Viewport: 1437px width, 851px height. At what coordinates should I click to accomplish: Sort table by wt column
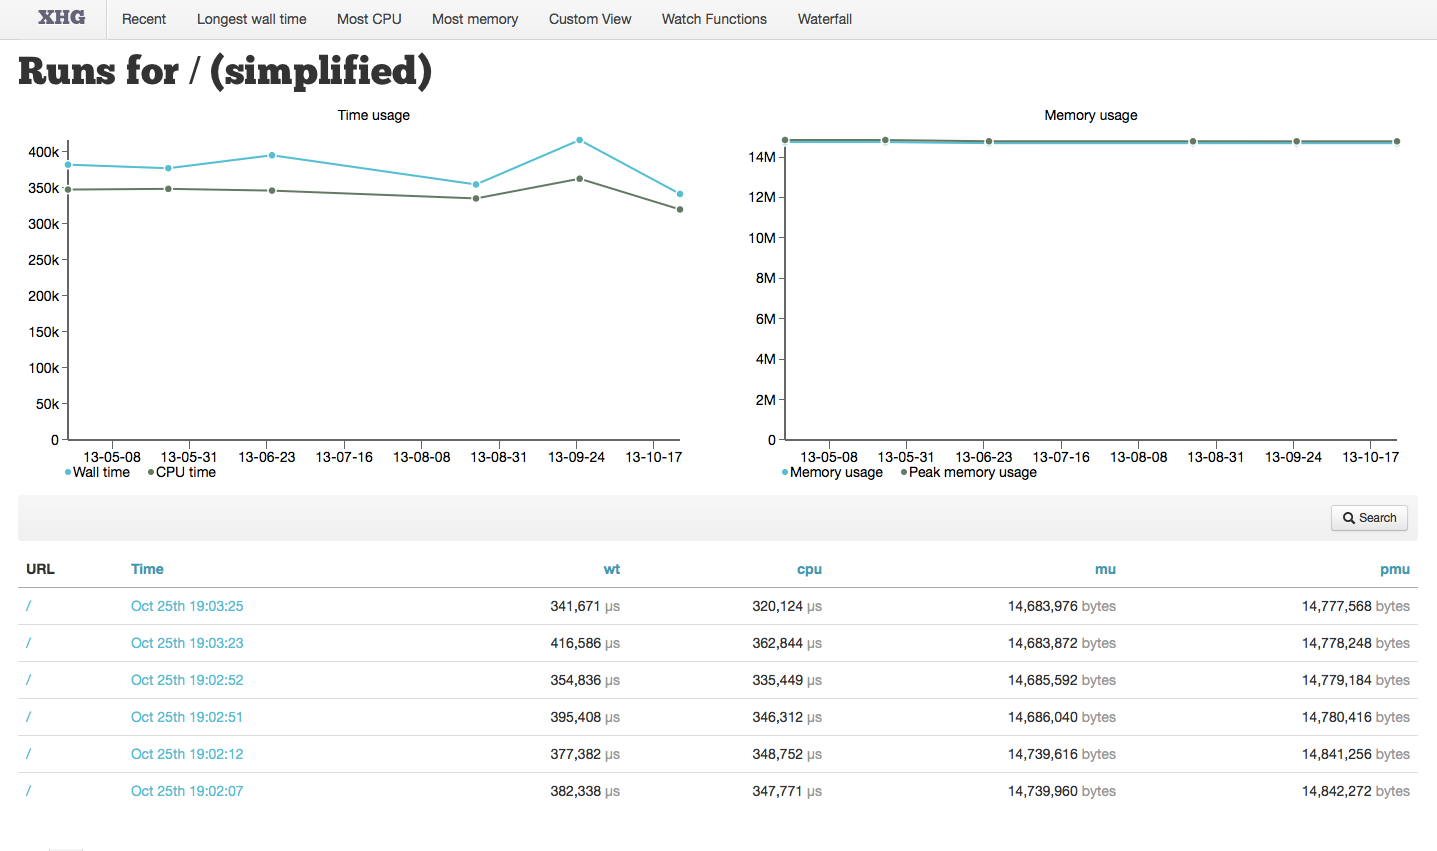[x=612, y=569]
